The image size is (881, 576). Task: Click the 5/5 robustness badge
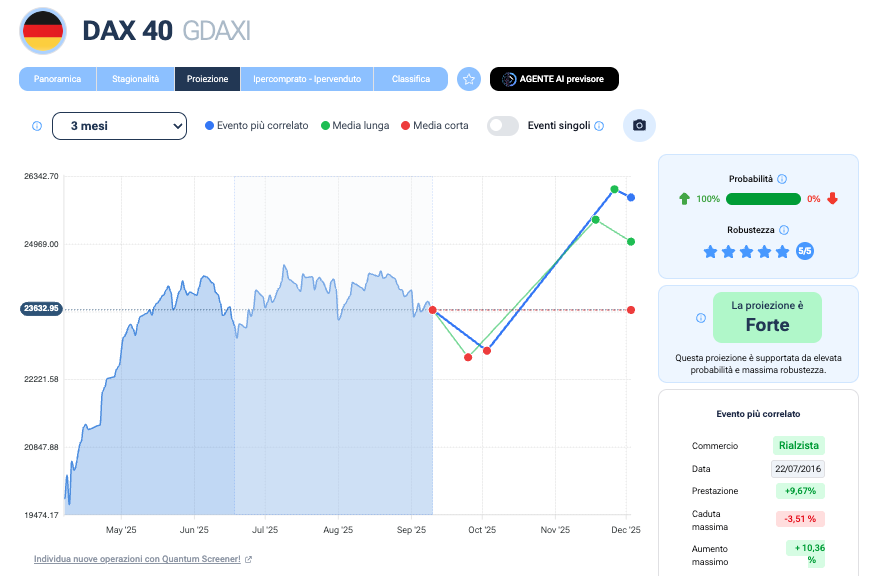tap(805, 251)
